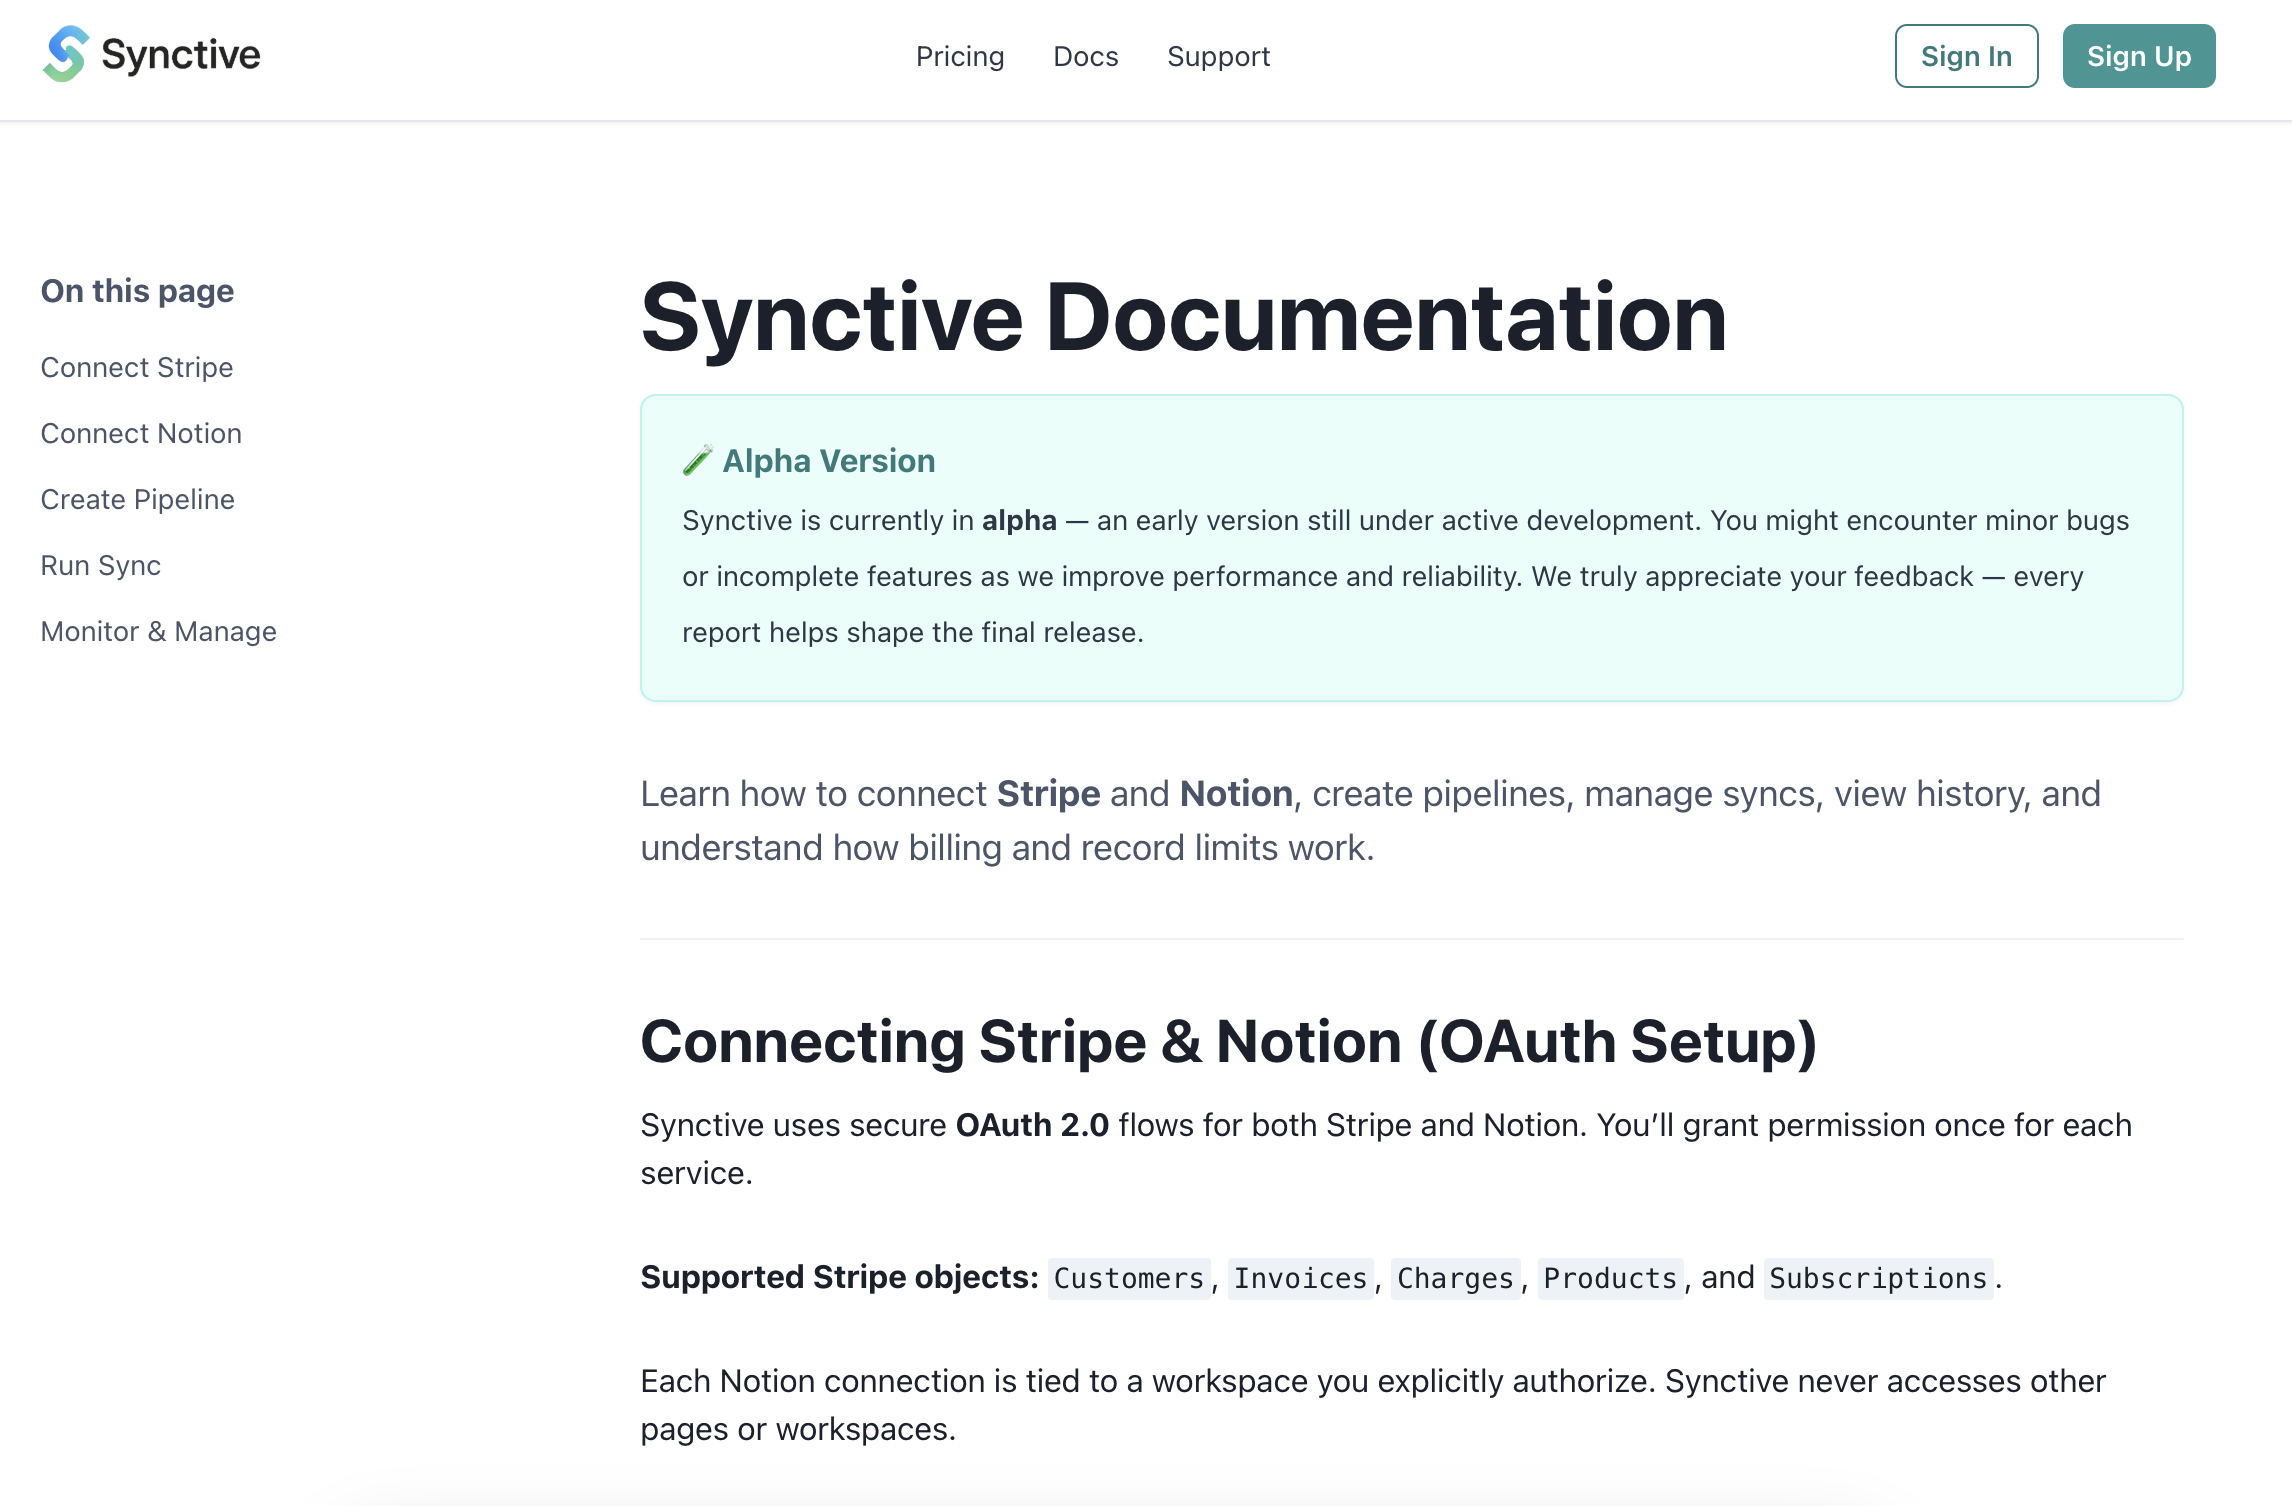Open the Pricing page
This screenshot has width=2292, height=1506.
click(959, 56)
